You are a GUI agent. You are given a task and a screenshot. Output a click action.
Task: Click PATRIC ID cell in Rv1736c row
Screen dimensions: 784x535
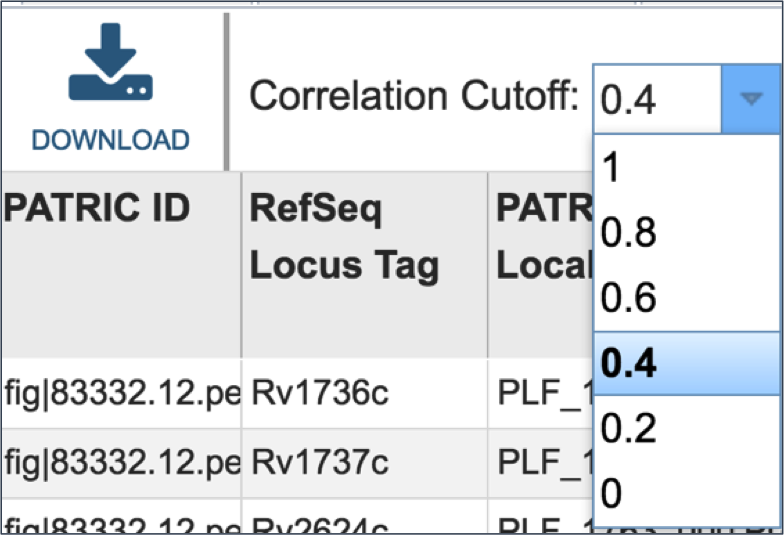click(x=121, y=393)
